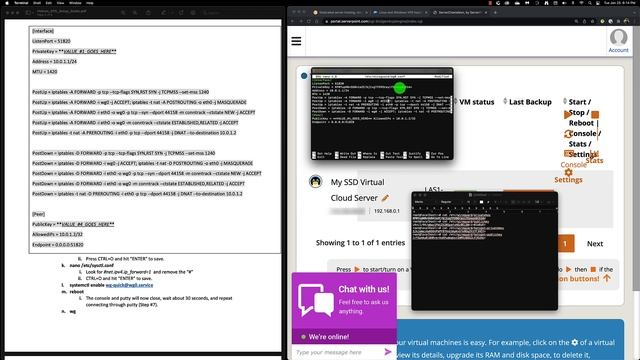Toggle the PDF viewer sidebar button
The height and width of the screenshot is (360, 640).
(x=29, y=13)
